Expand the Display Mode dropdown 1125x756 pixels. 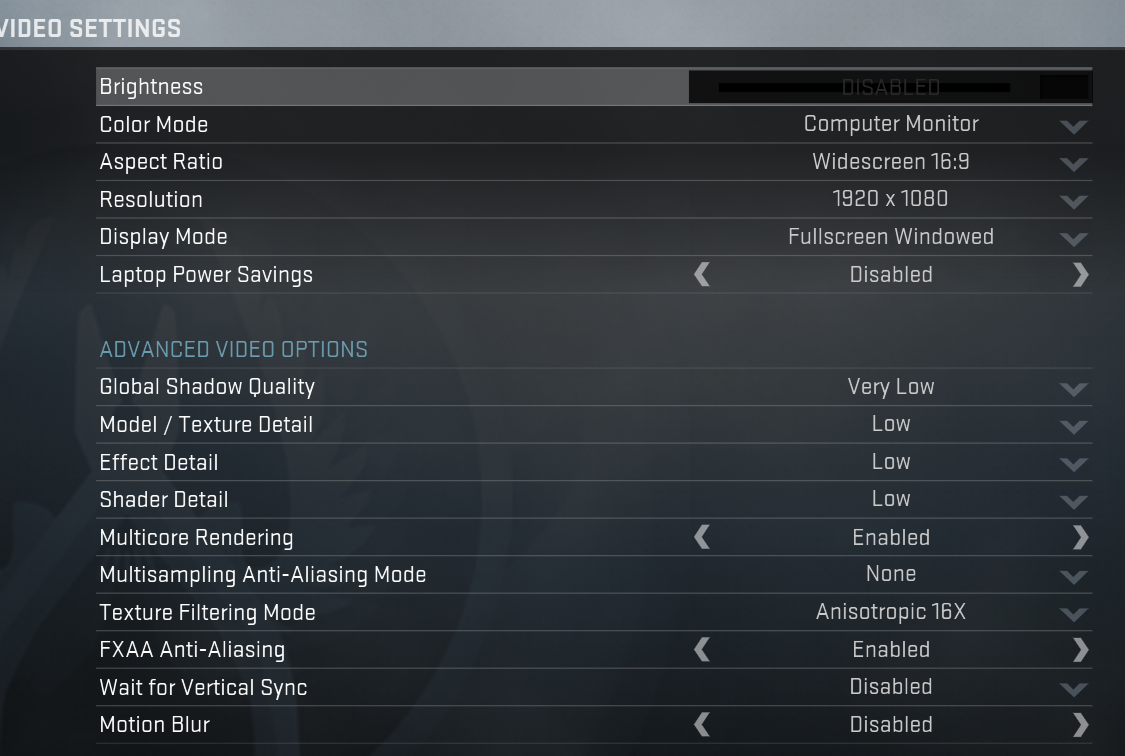tap(1073, 238)
